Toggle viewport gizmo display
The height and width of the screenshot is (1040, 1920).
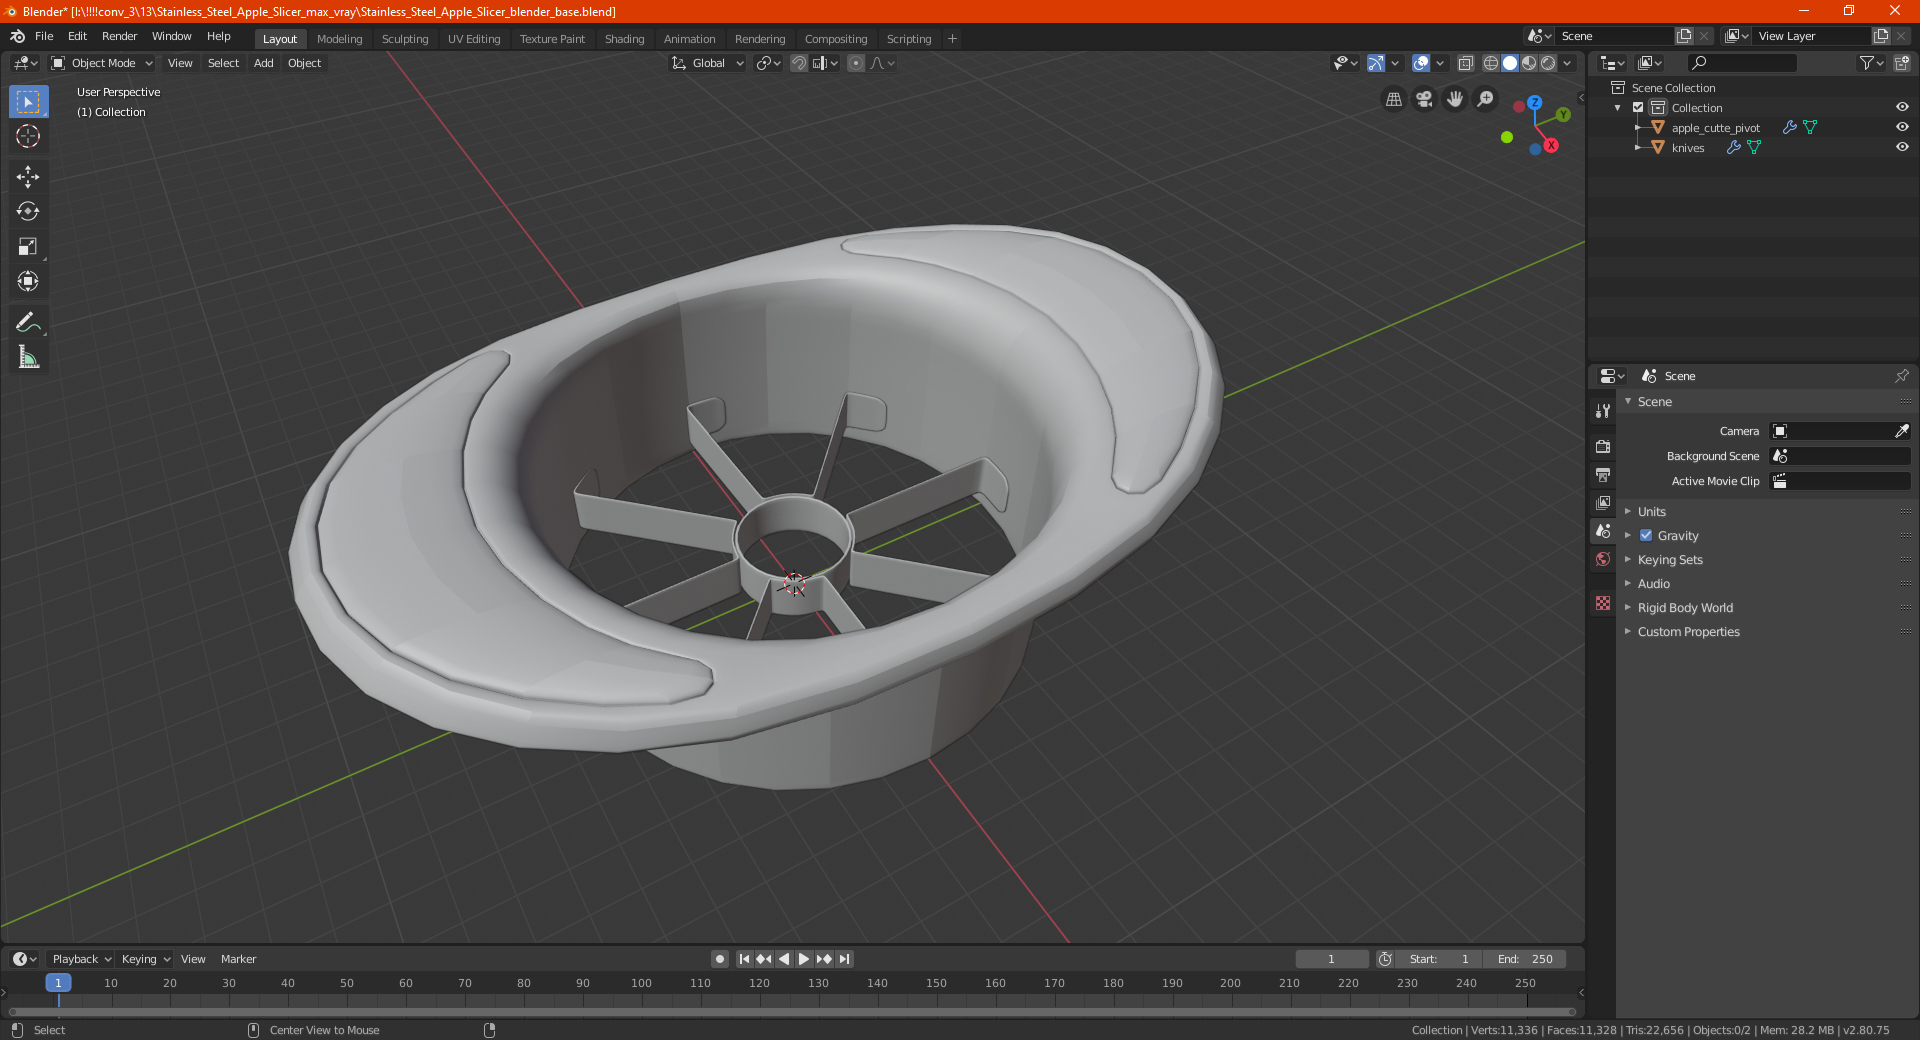pyautogui.click(x=1376, y=63)
